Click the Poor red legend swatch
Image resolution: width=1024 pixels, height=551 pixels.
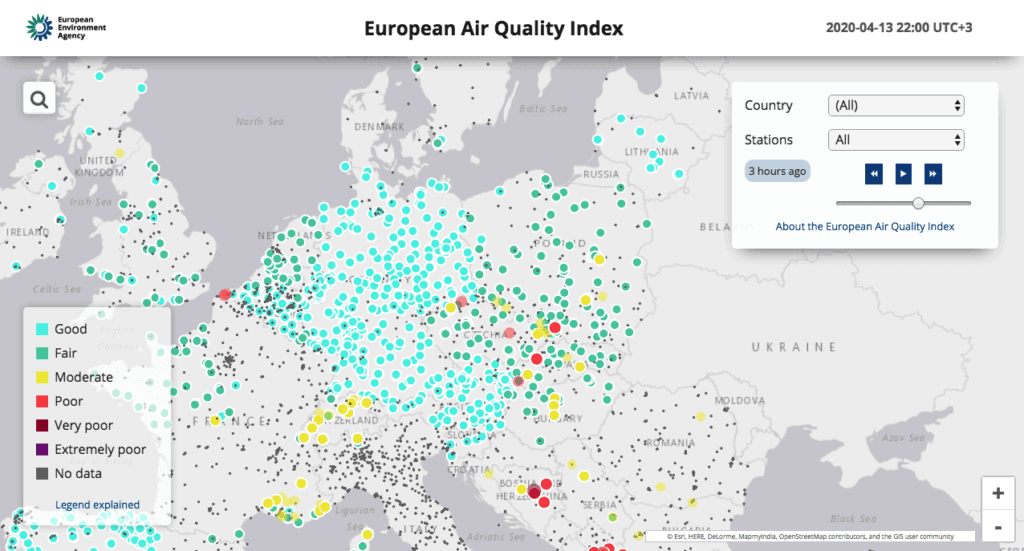[42, 401]
